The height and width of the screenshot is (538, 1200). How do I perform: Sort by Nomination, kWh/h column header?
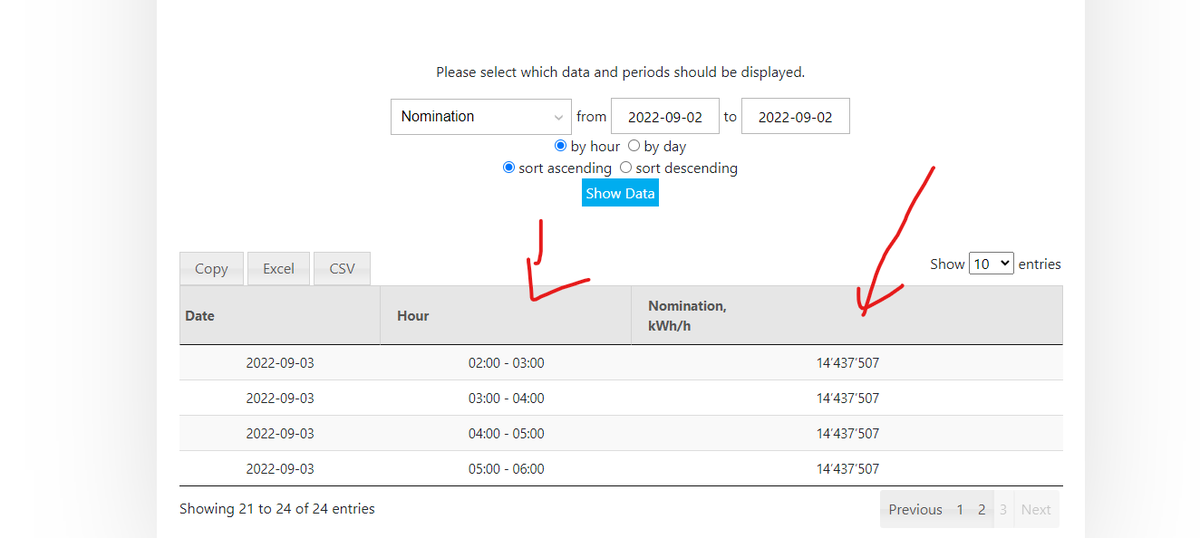pos(847,316)
